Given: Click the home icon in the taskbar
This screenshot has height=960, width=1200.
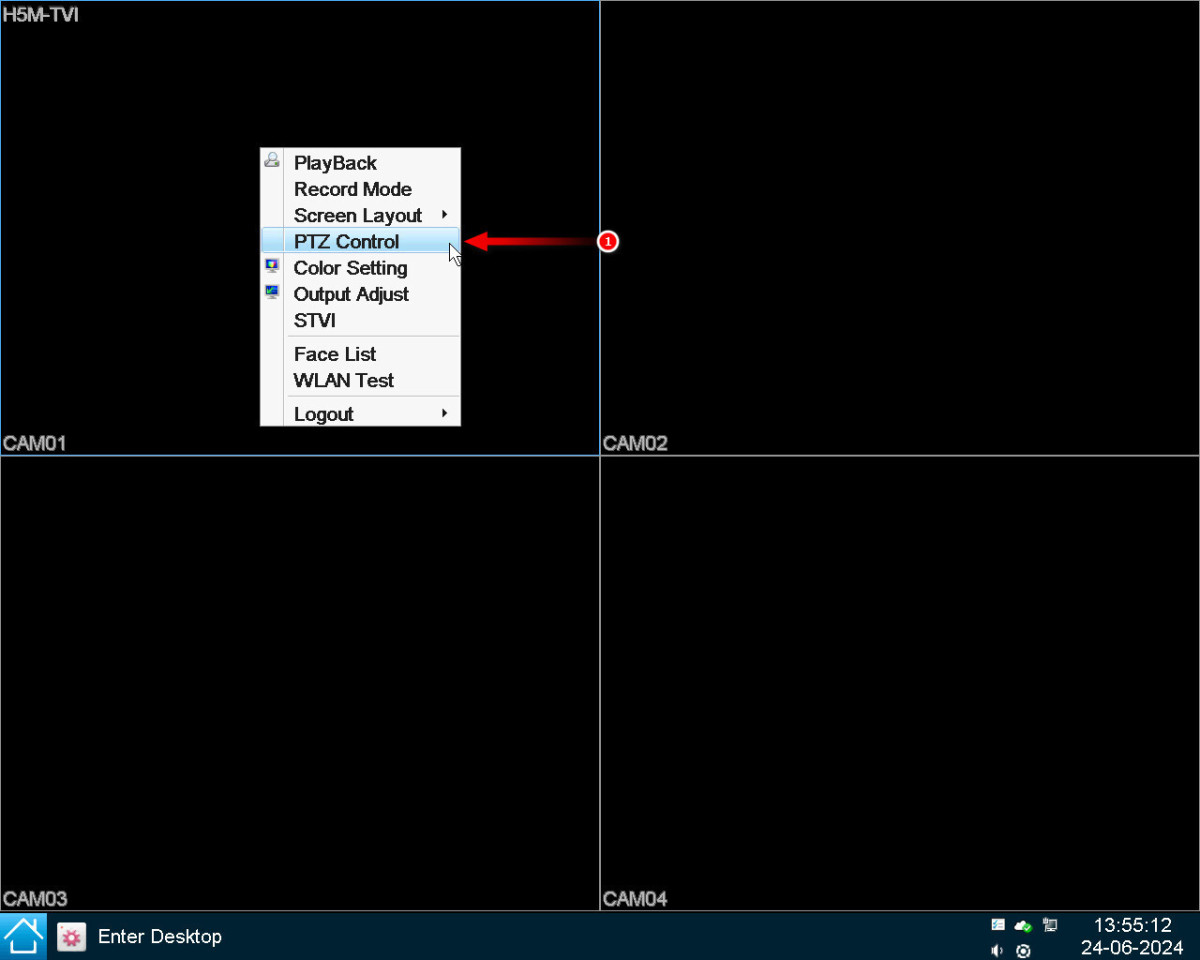Looking at the screenshot, I should pos(23,936).
